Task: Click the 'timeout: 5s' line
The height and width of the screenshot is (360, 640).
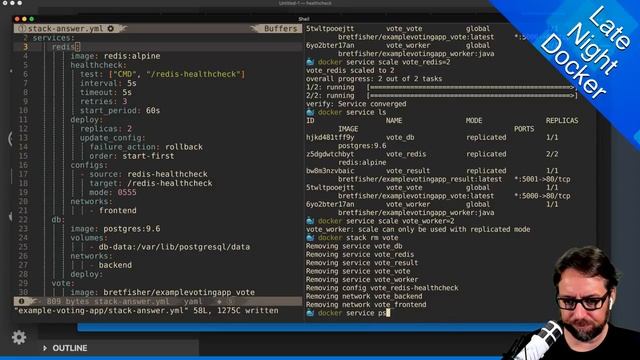Action: point(106,92)
